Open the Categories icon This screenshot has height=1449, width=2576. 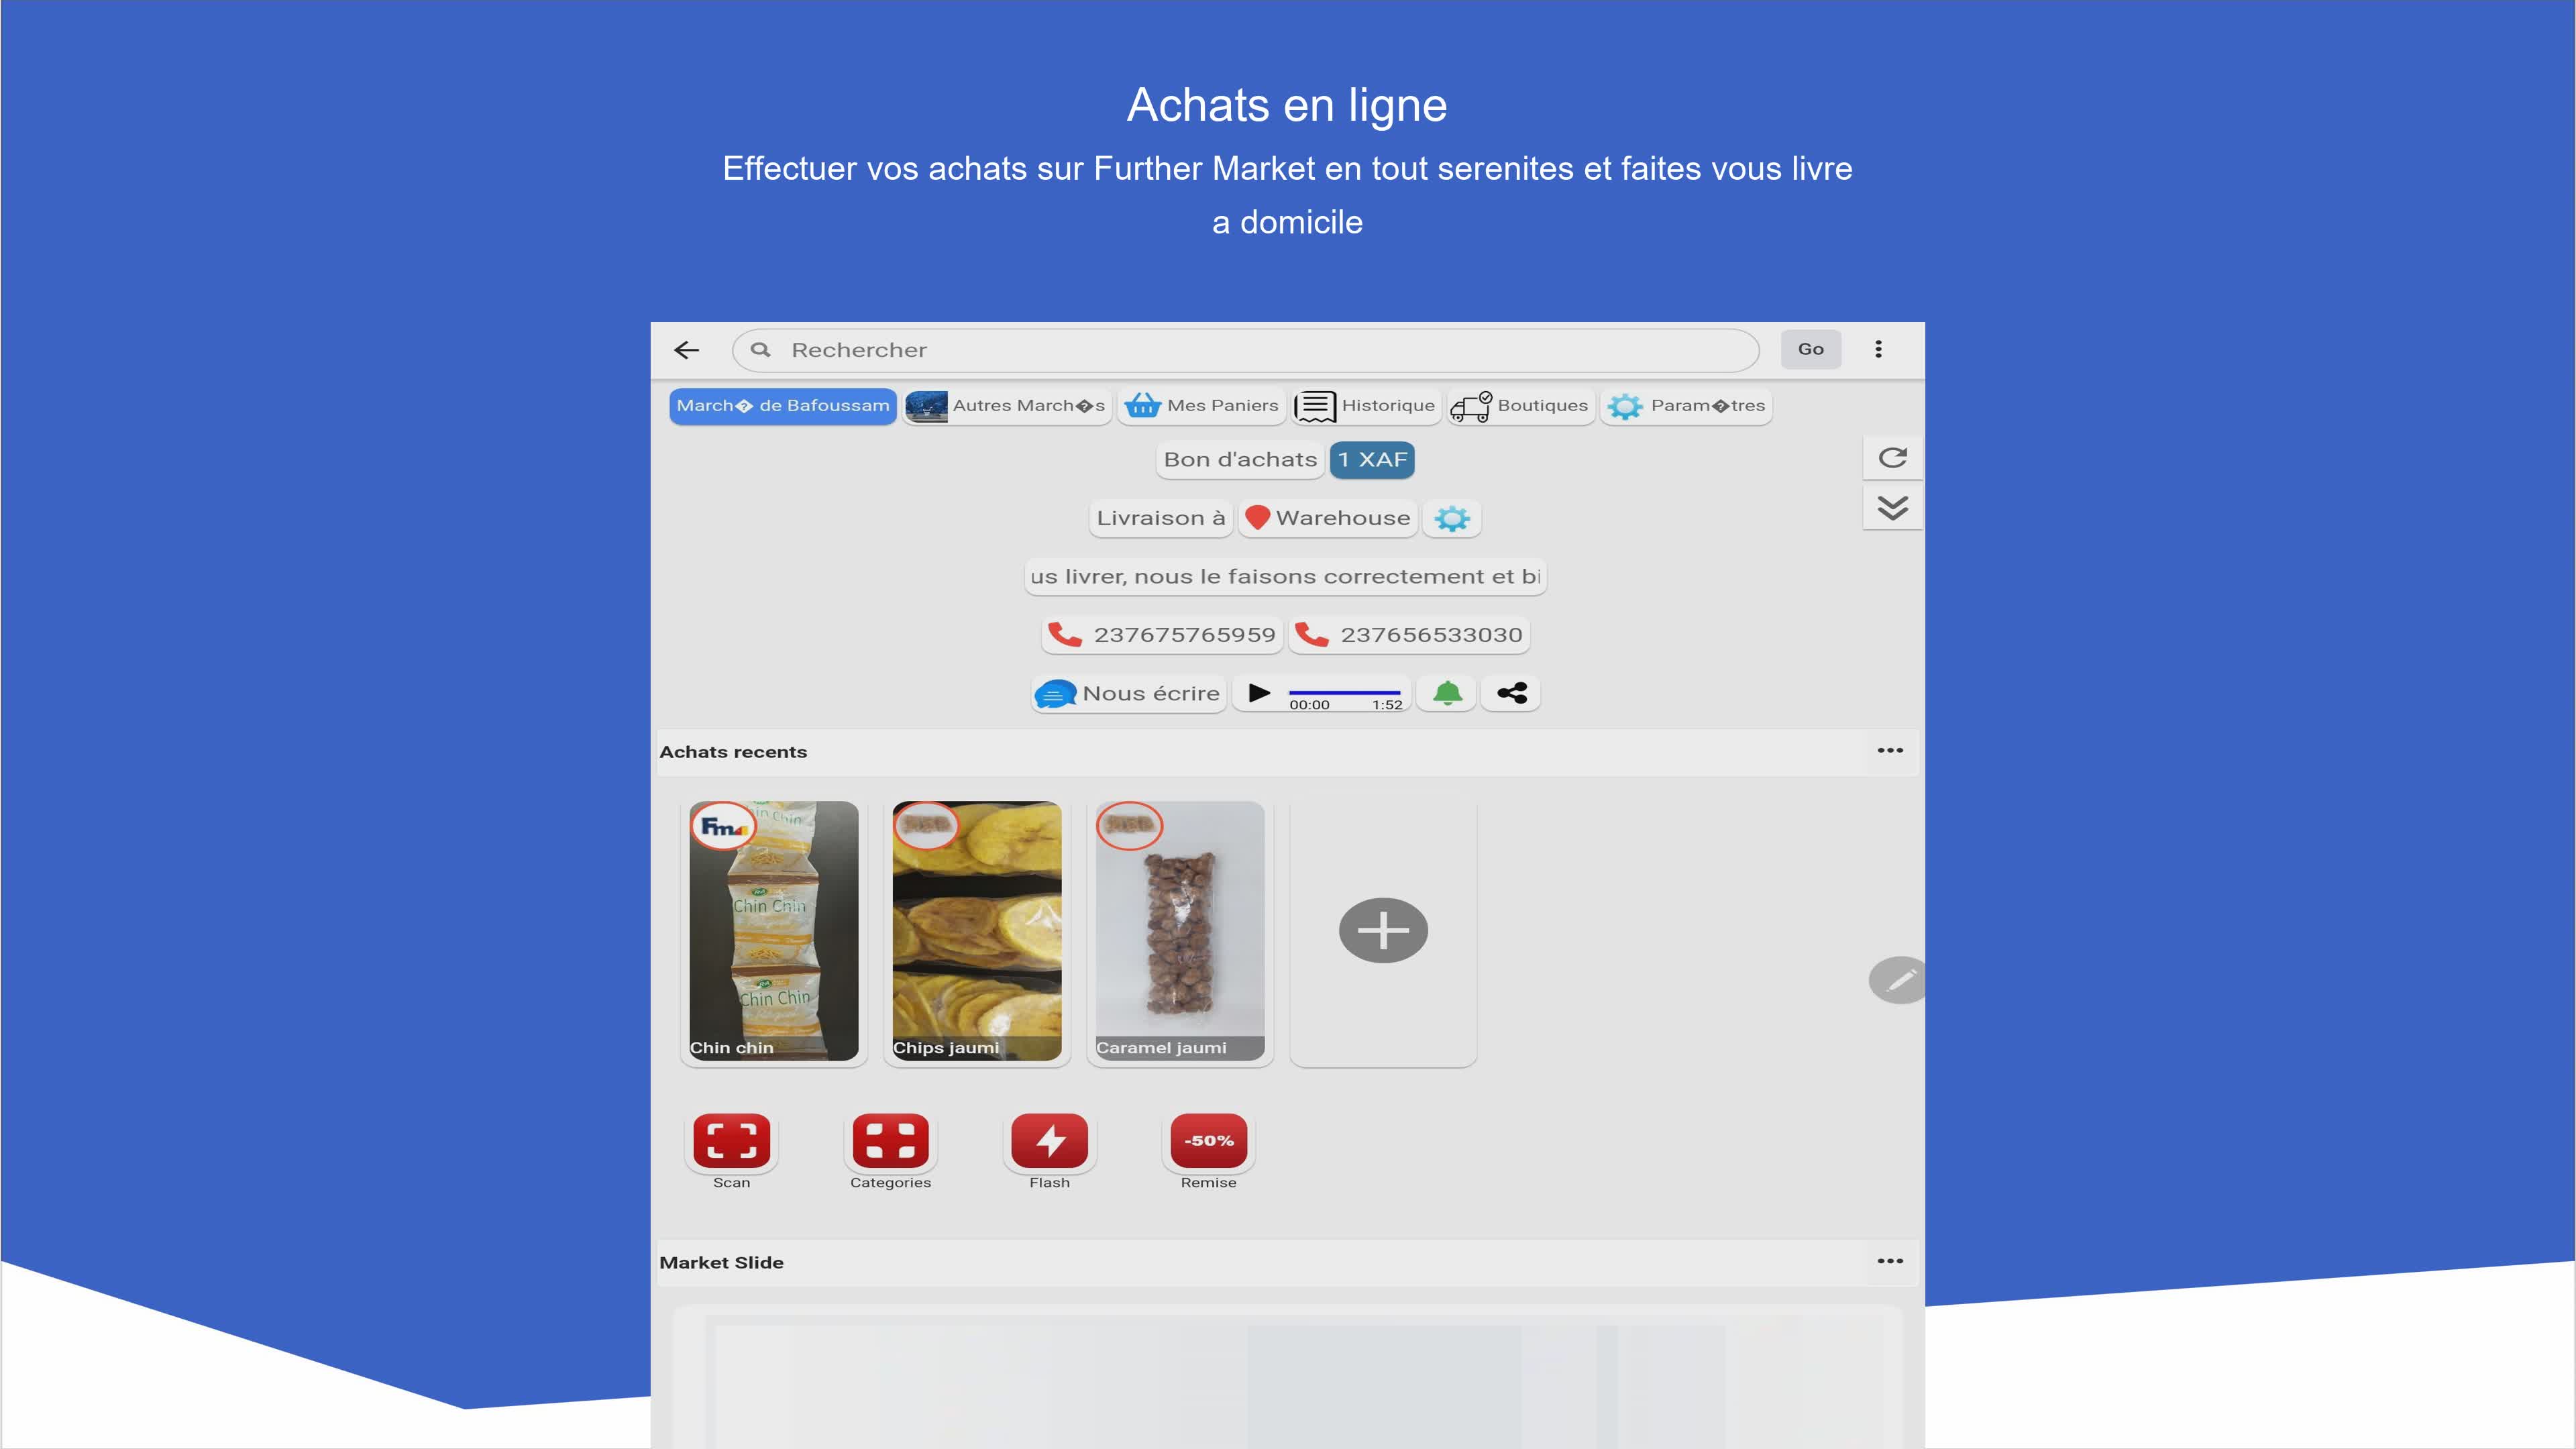coord(890,1141)
